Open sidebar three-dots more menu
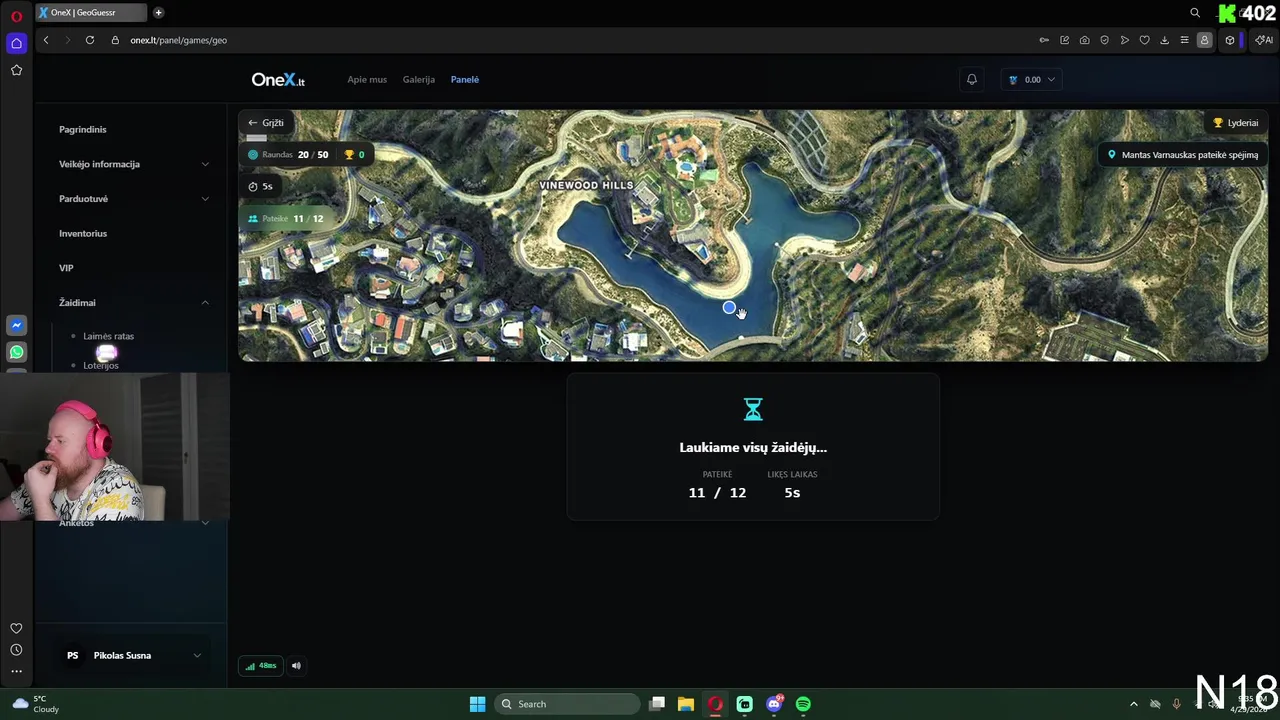 click(x=16, y=671)
